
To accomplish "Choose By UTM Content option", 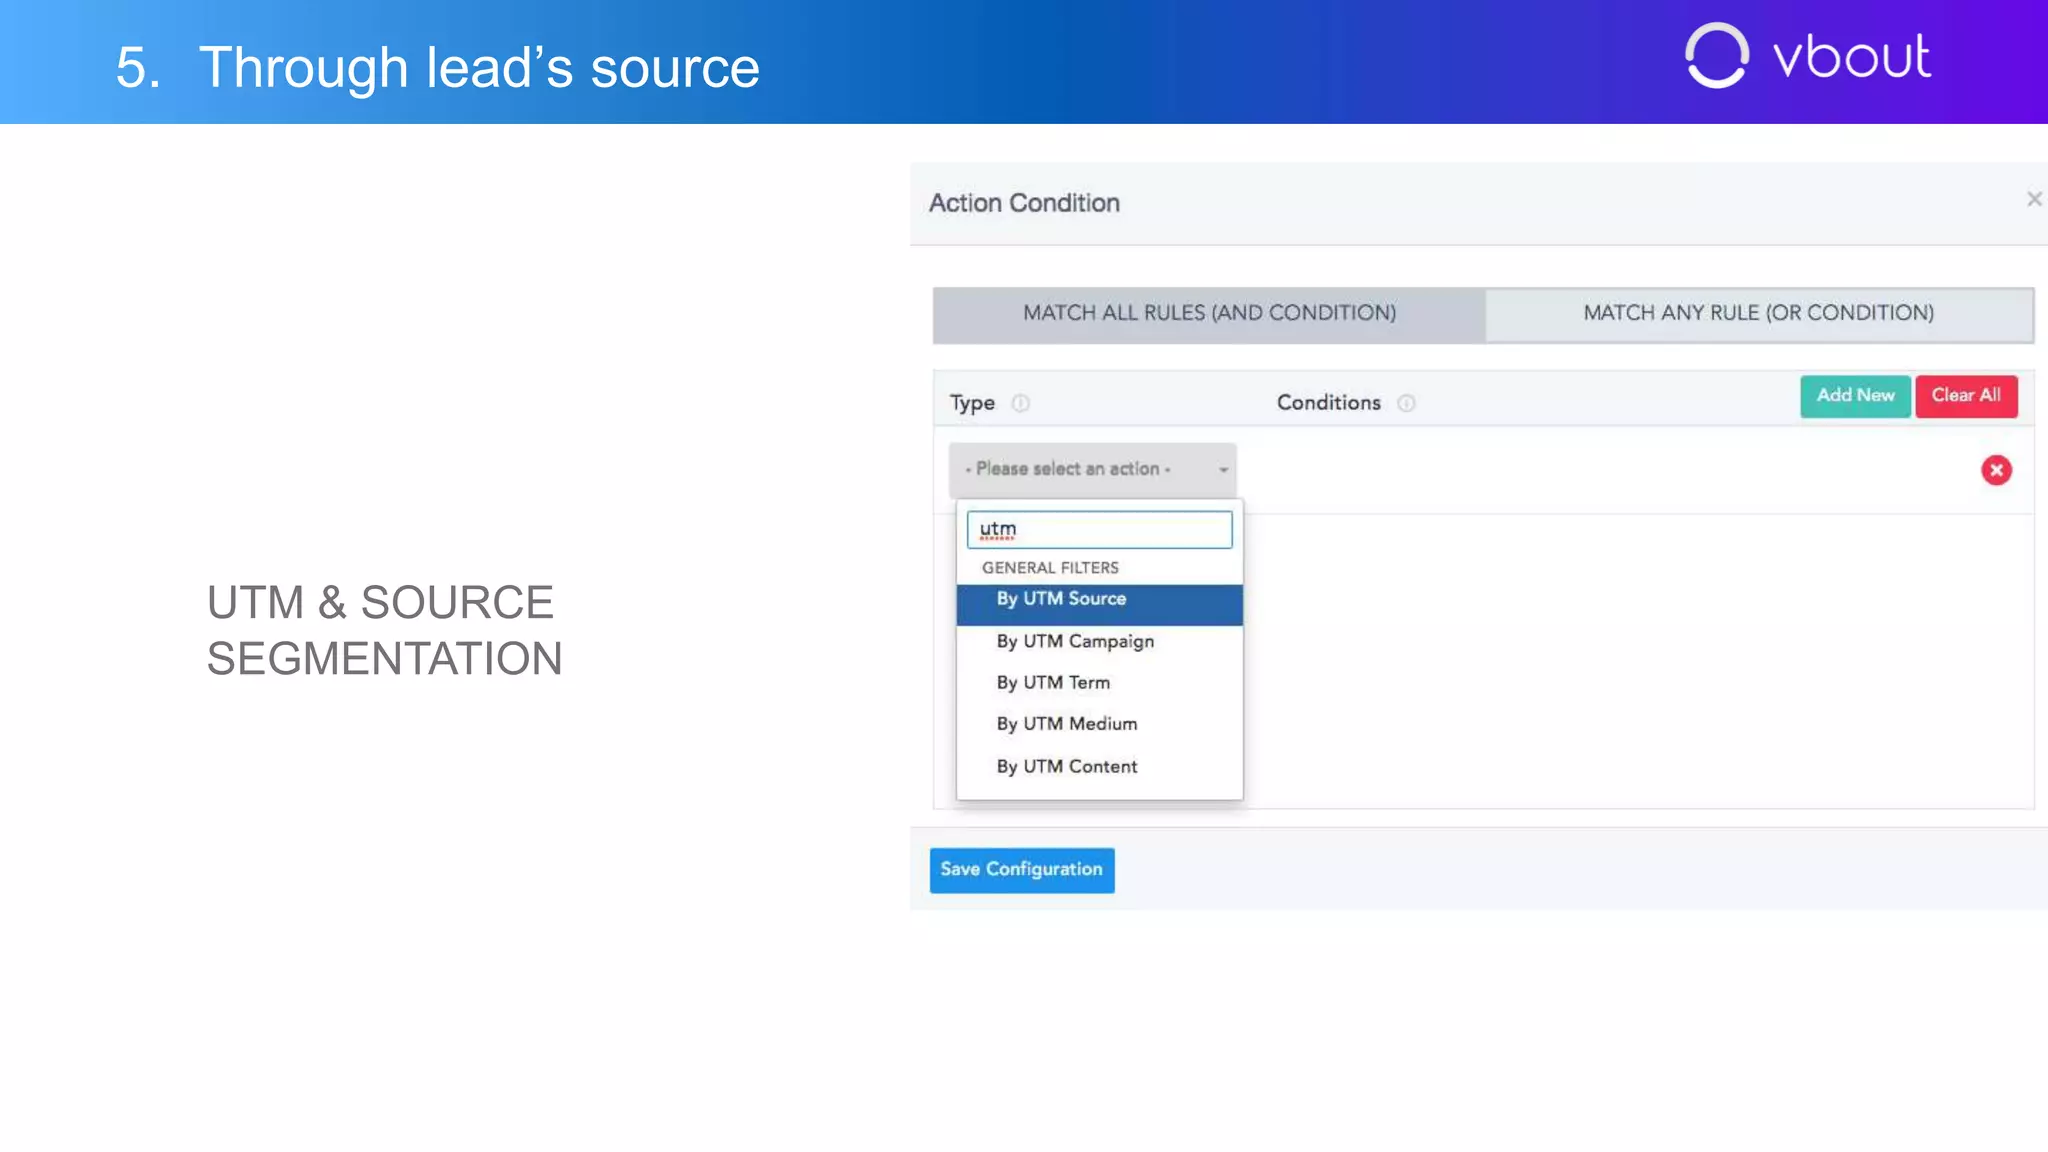I will tap(1099, 767).
